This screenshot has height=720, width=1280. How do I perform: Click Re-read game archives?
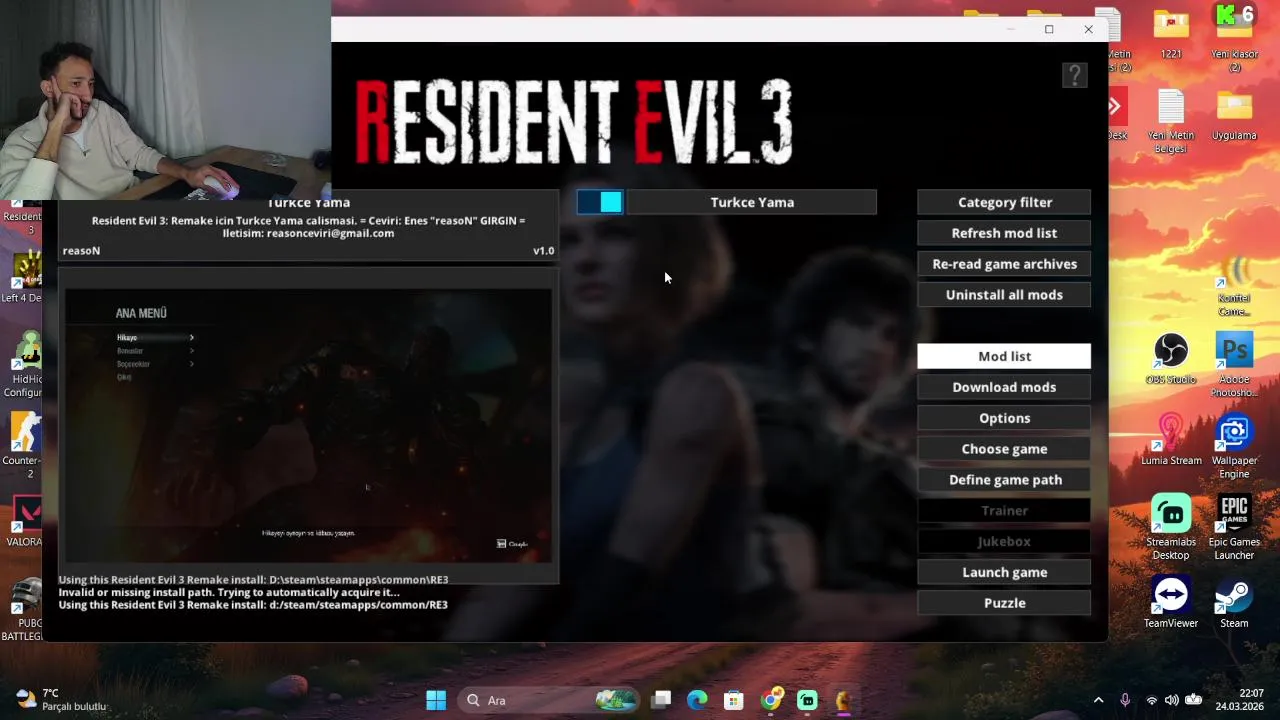tap(1004, 264)
